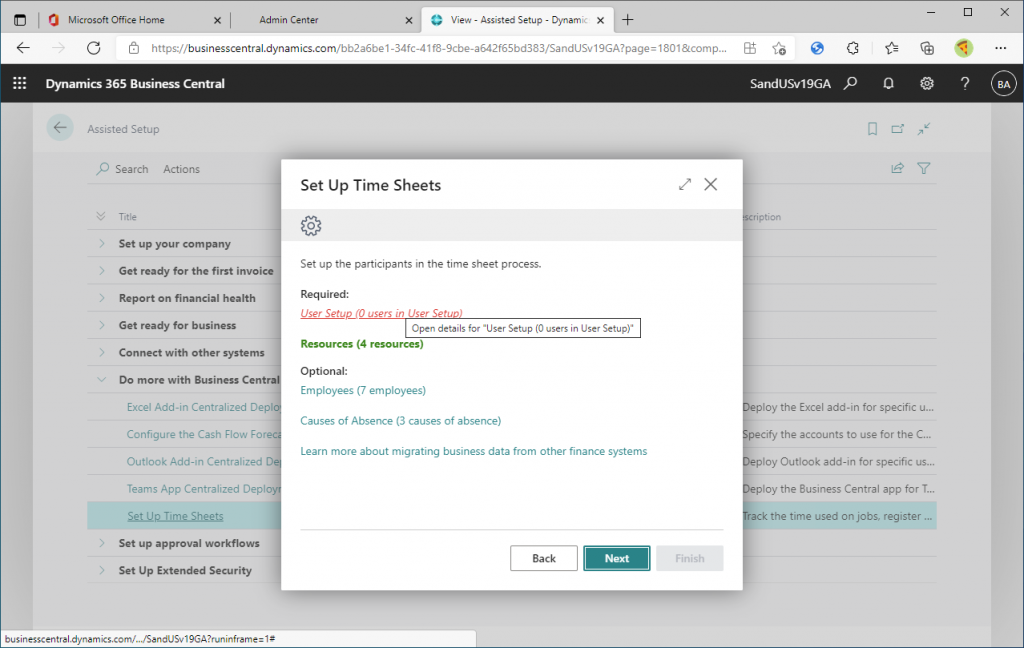1024x648 pixels.
Task: Expand the Set up your company group
Action: tap(102, 243)
